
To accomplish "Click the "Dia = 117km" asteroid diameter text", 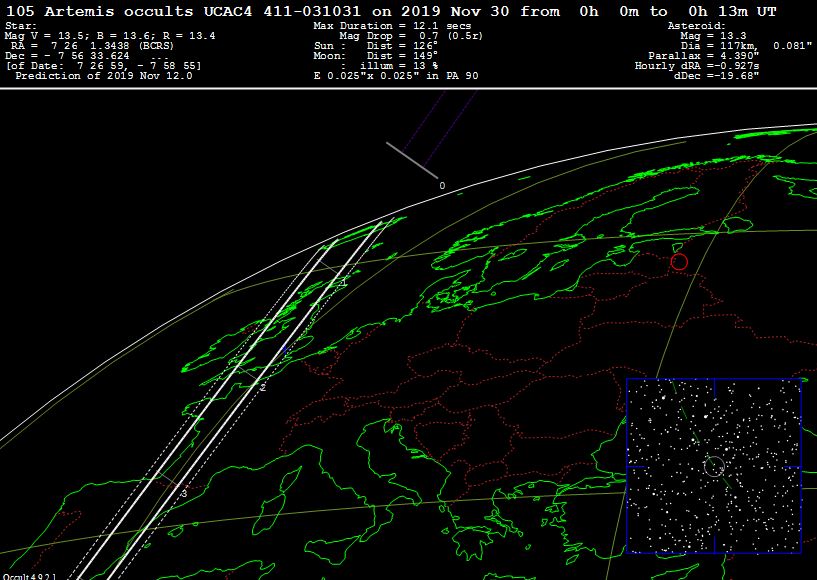I will [x=735, y=46].
